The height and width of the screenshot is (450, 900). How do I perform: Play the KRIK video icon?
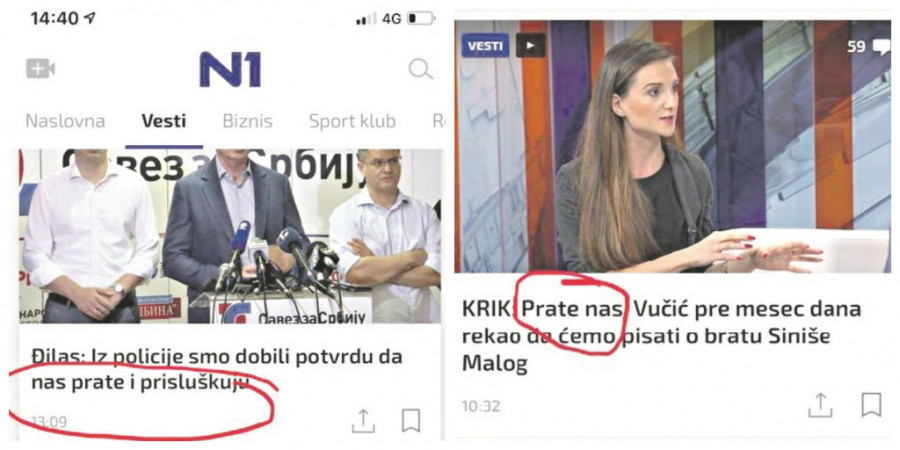[x=530, y=45]
